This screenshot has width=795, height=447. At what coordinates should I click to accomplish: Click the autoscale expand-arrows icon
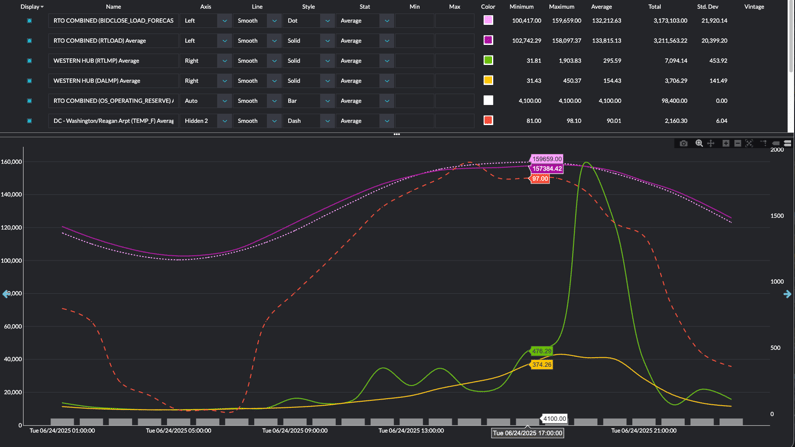(x=749, y=143)
